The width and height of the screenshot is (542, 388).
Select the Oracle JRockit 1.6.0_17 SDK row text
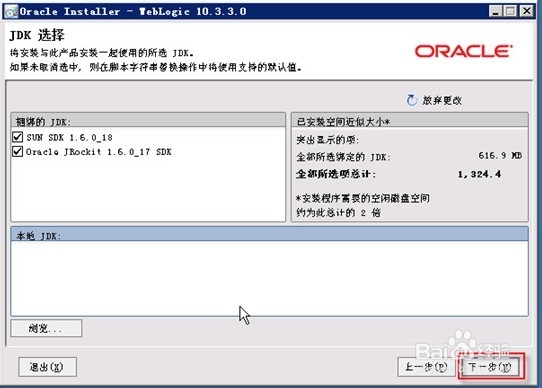(x=99, y=152)
